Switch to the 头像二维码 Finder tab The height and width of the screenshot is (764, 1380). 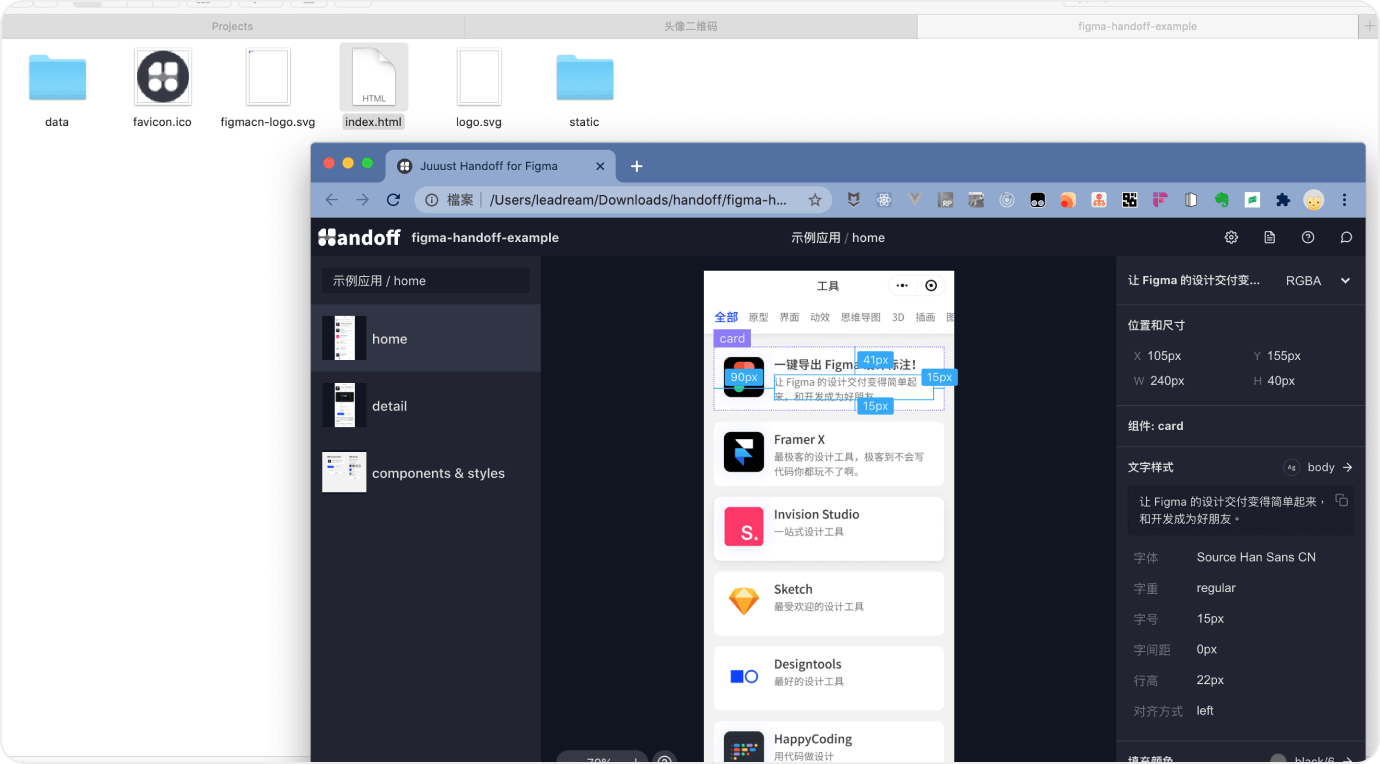pos(690,26)
